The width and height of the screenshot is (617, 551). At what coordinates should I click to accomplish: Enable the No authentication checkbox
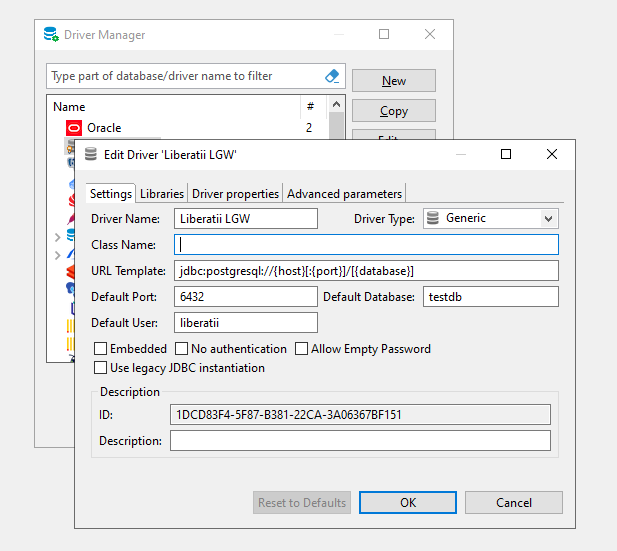[181, 349]
